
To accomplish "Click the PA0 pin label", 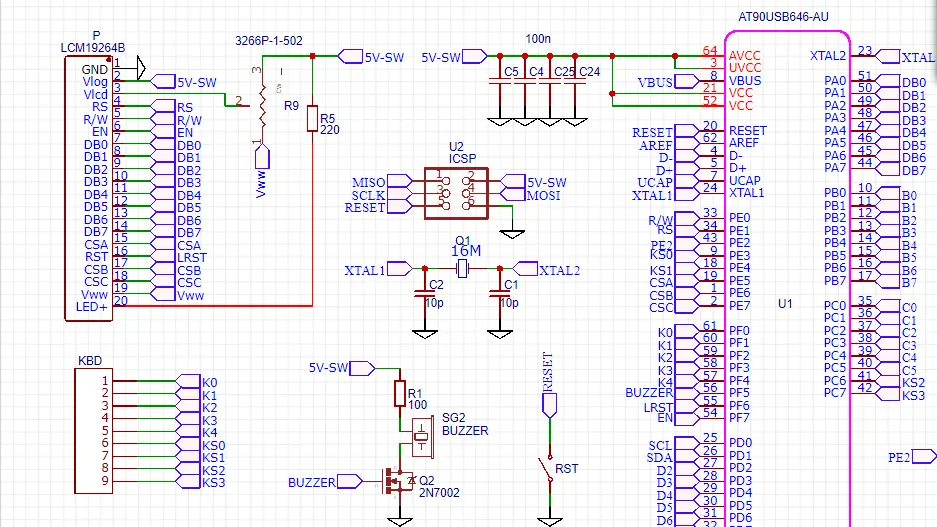I will coord(835,81).
